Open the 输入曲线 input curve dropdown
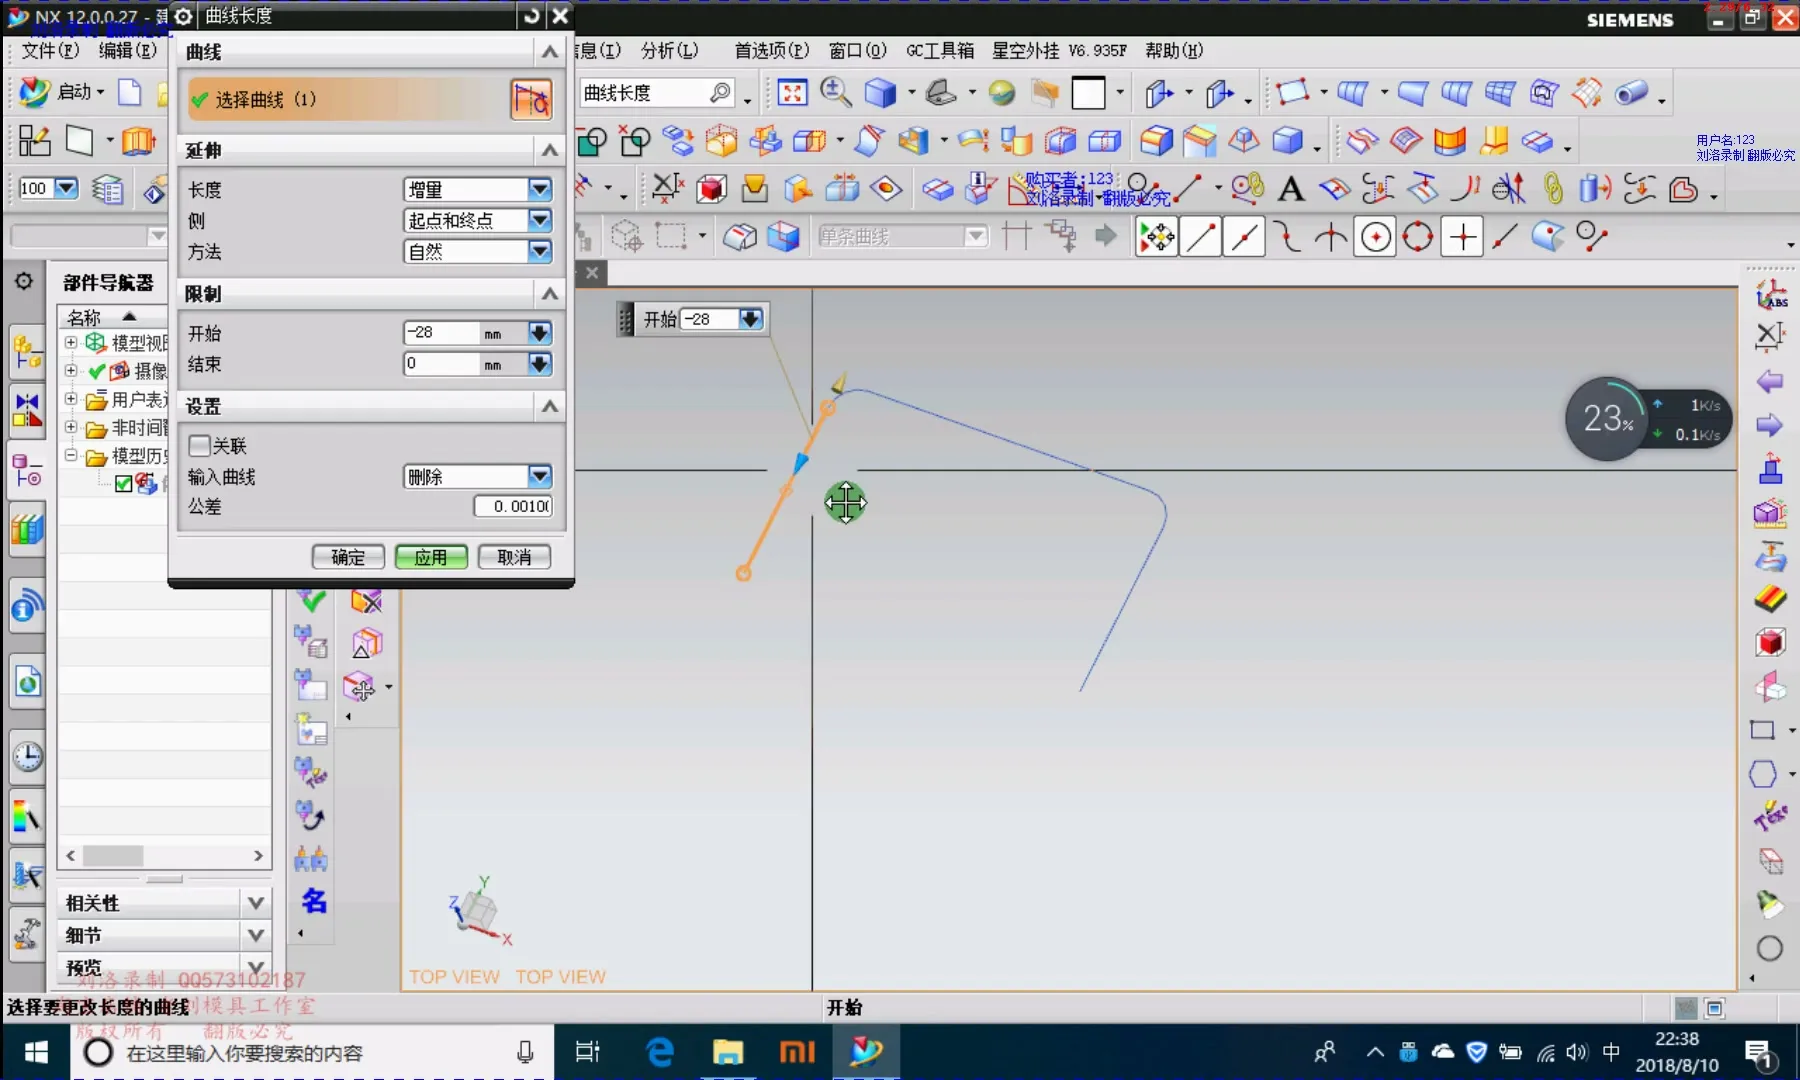The image size is (1800, 1080). tap(539, 476)
